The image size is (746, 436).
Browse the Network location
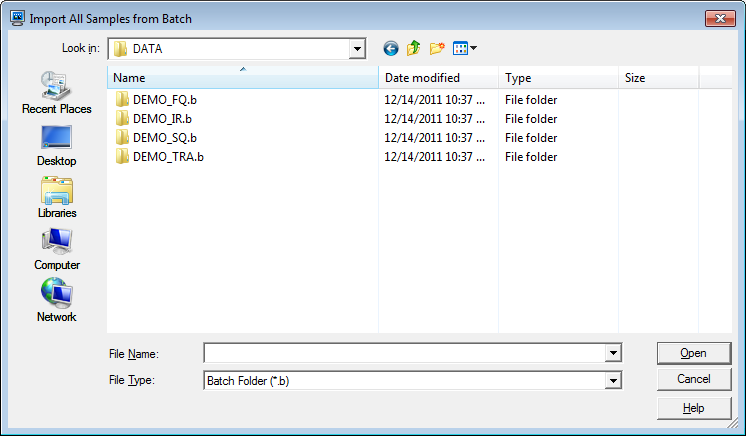pyautogui.click(x=57, y=301)
